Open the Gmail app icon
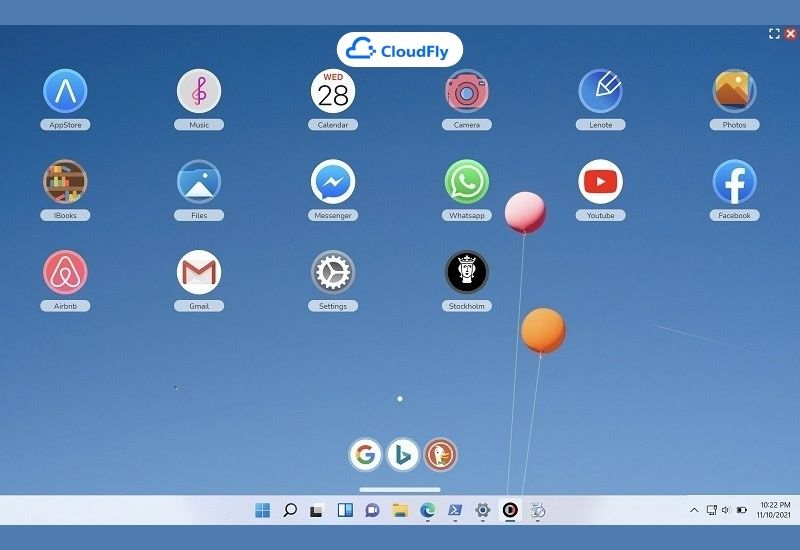 (199, 272)
